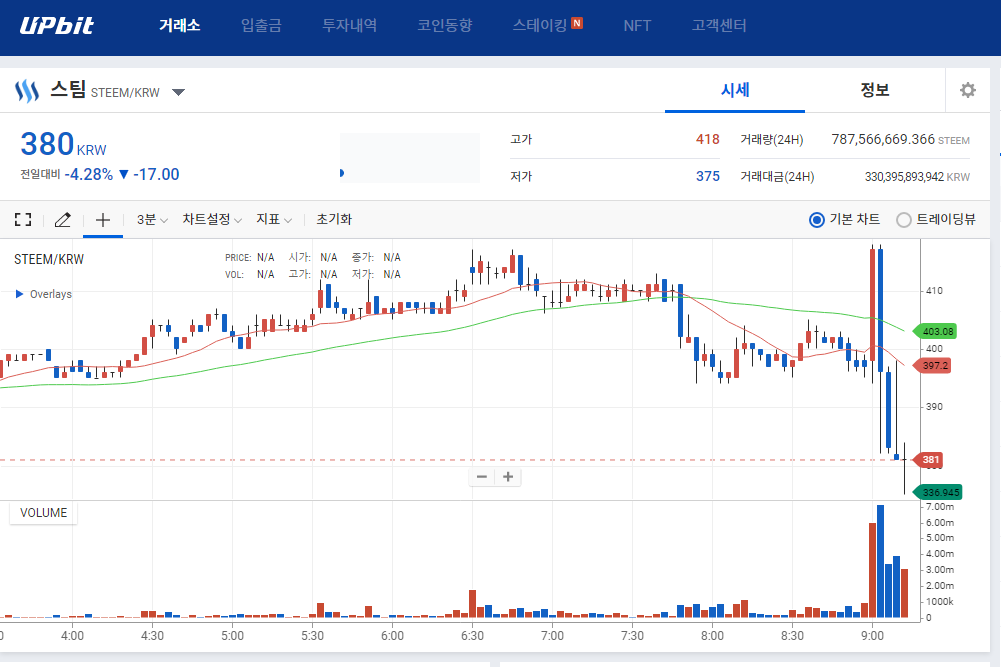Click the green 336.945 price tag
This screenshot has height=667, width=1001.
click(938, 492)
